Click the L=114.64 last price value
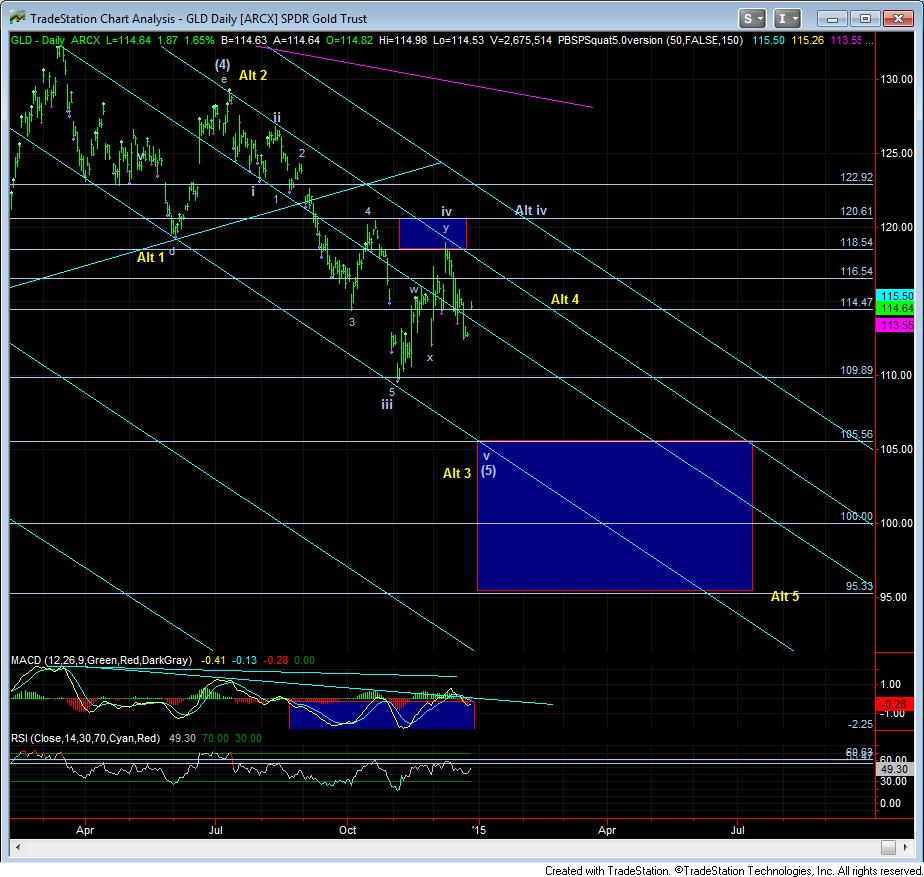924x877 pixels. (x=128, y=41)
